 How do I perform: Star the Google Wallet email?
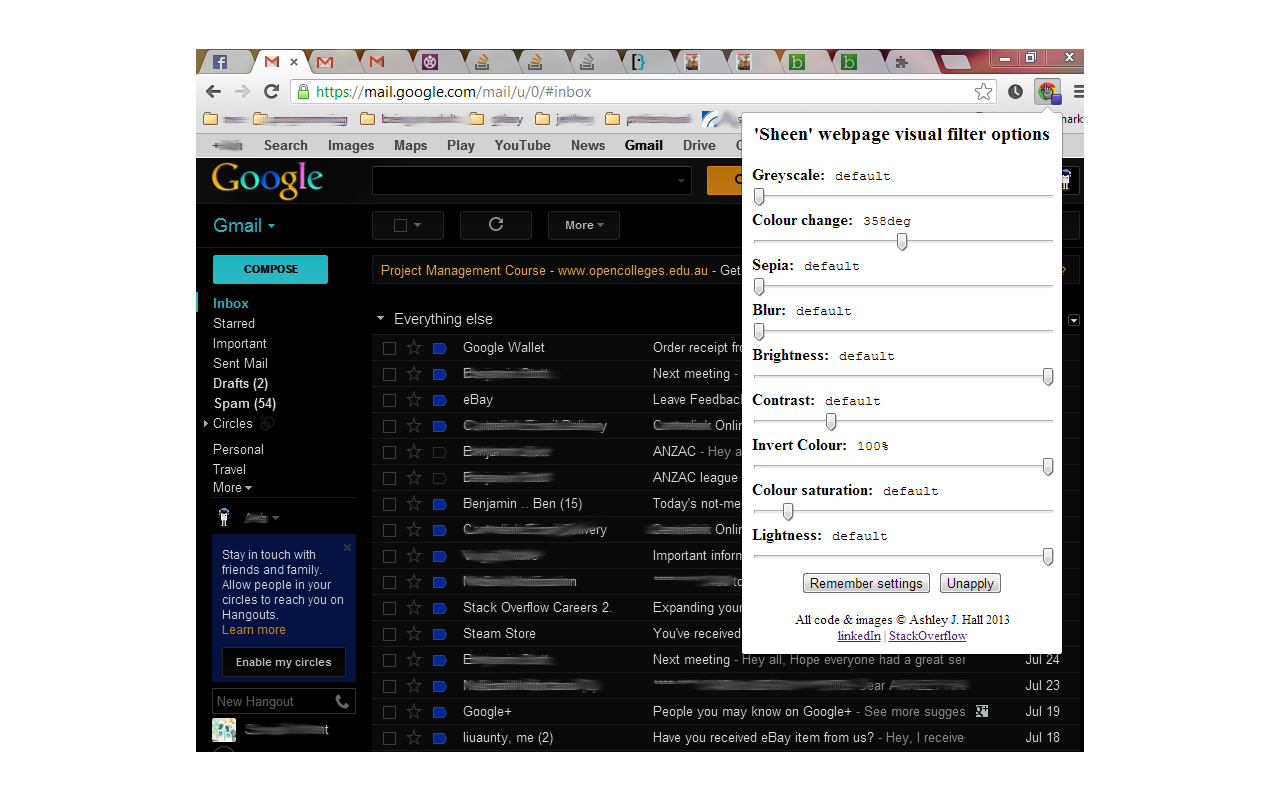point(414,348)
